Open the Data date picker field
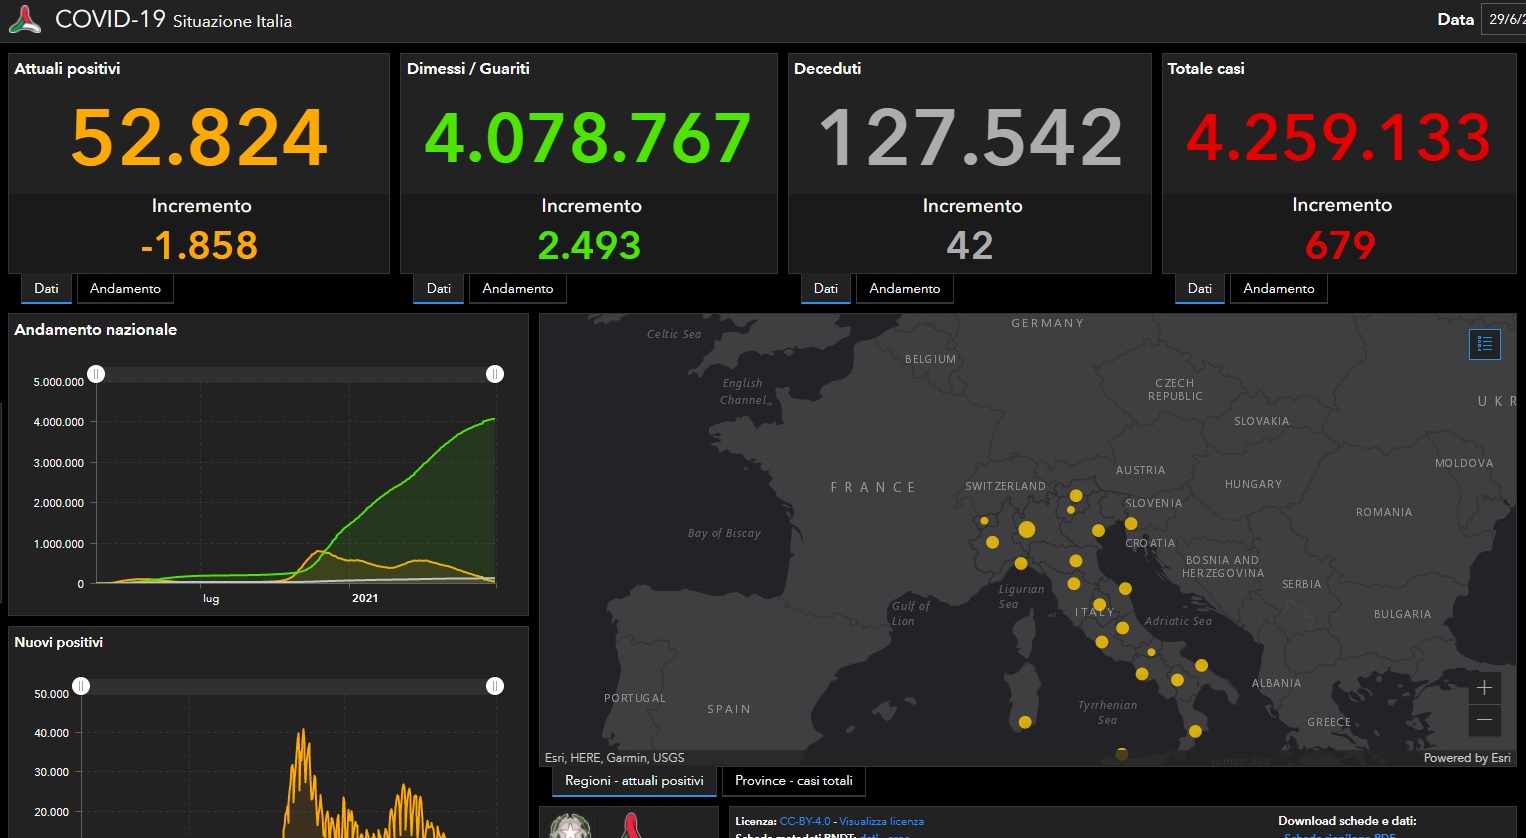 pos(1505,19)
